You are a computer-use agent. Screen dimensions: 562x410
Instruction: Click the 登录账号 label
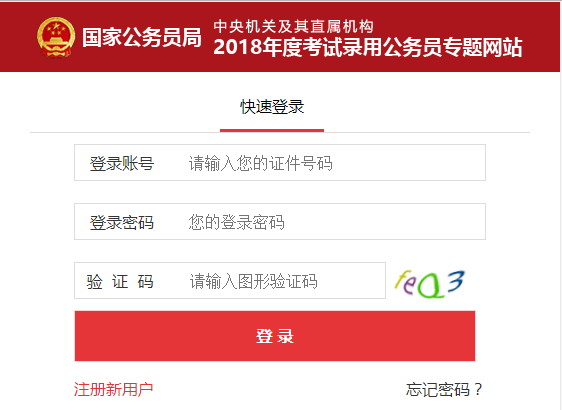(122, 163)
